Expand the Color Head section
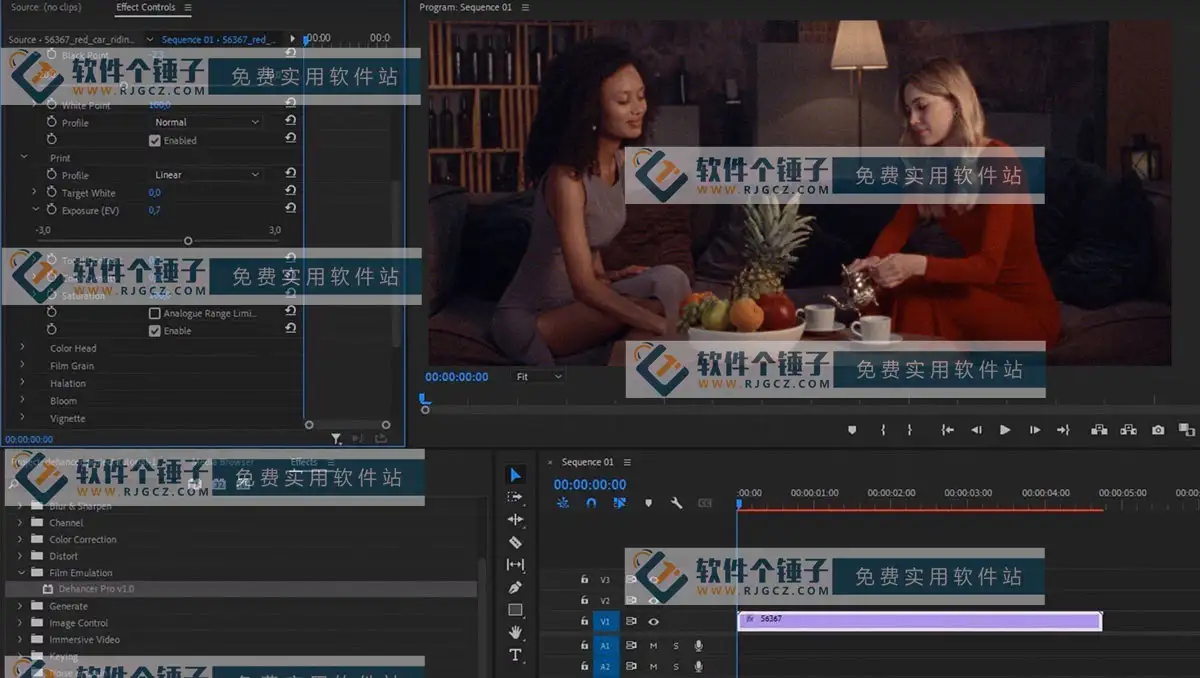Viewport: 1200px width, 678px height. pos(22,348)
